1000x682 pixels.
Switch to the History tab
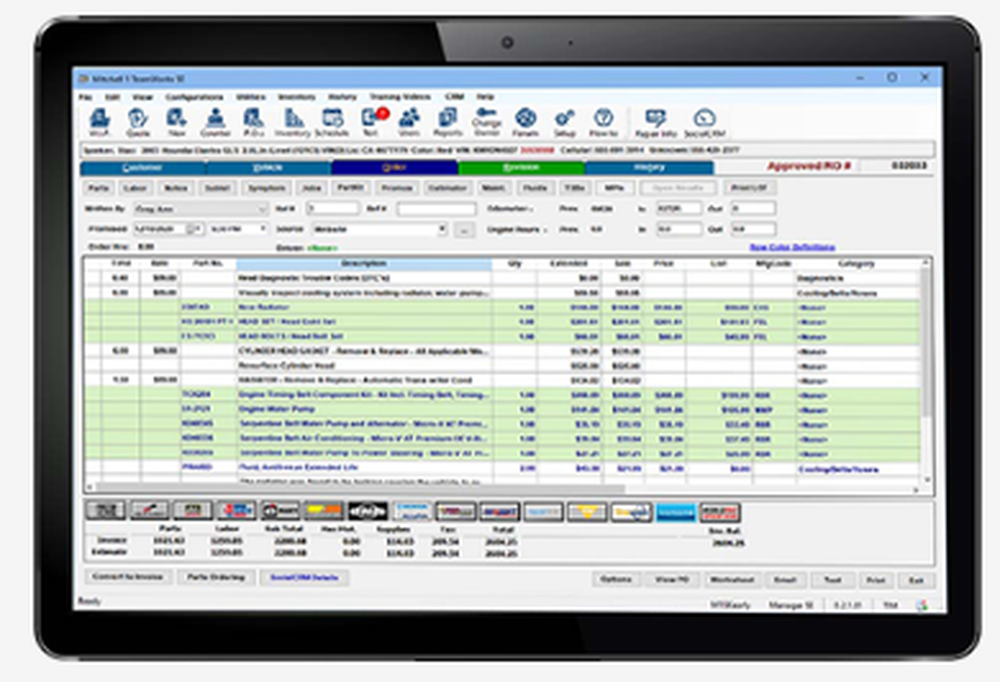(x=649, y=168)
